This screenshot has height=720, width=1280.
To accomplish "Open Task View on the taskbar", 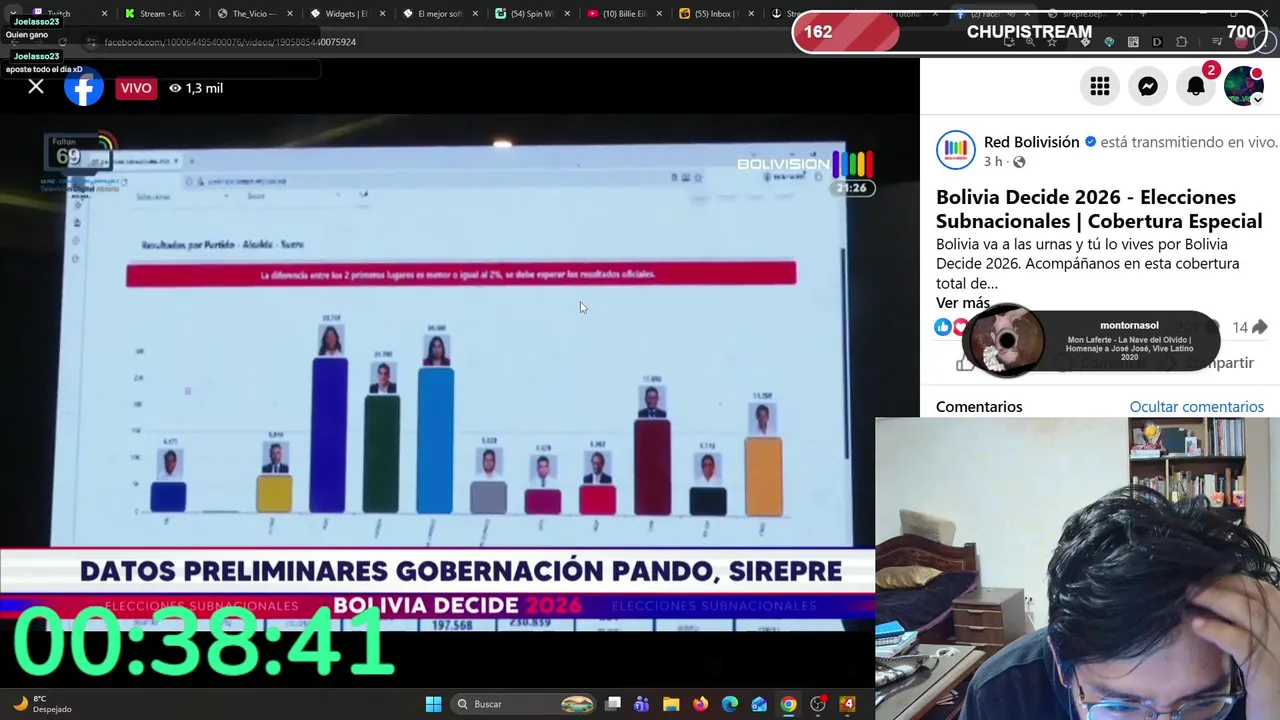I will click(x=613, y=704).
